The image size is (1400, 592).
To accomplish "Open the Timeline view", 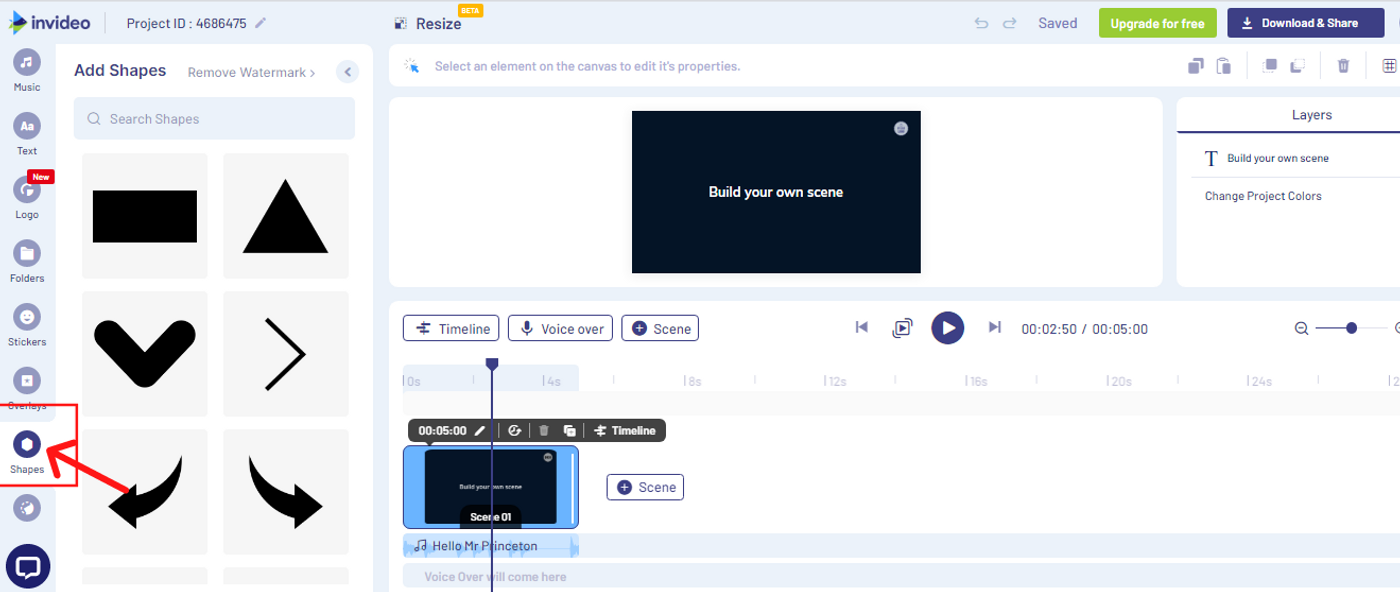I will pos(450,327).
